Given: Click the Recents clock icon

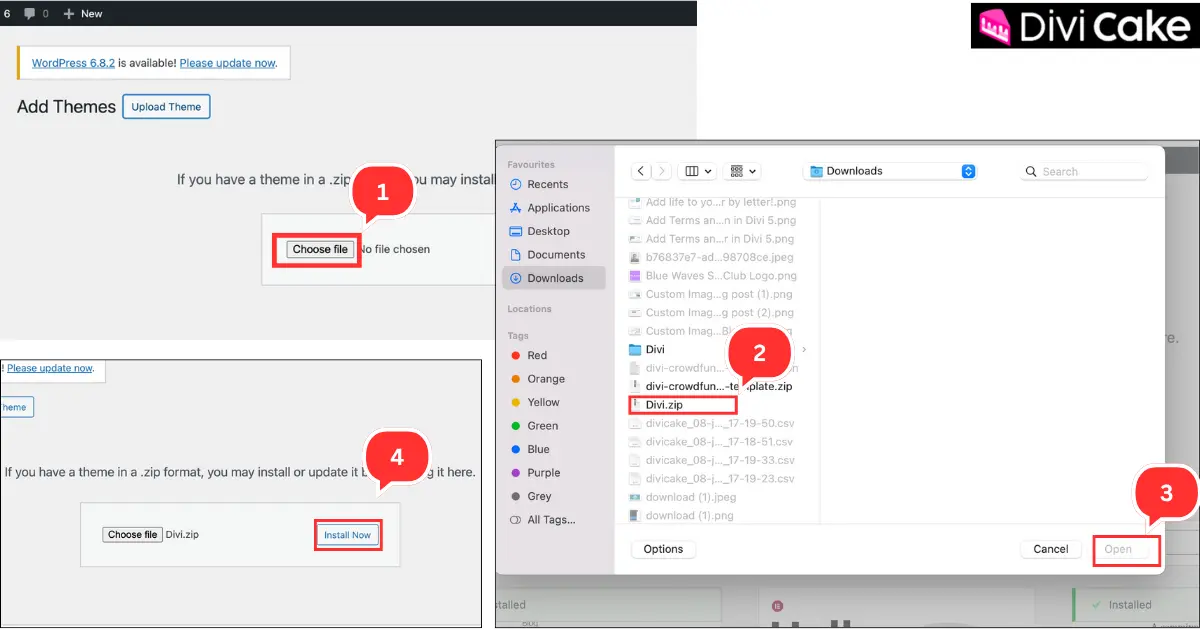Looking at the screenshot, I should (516, 184).
